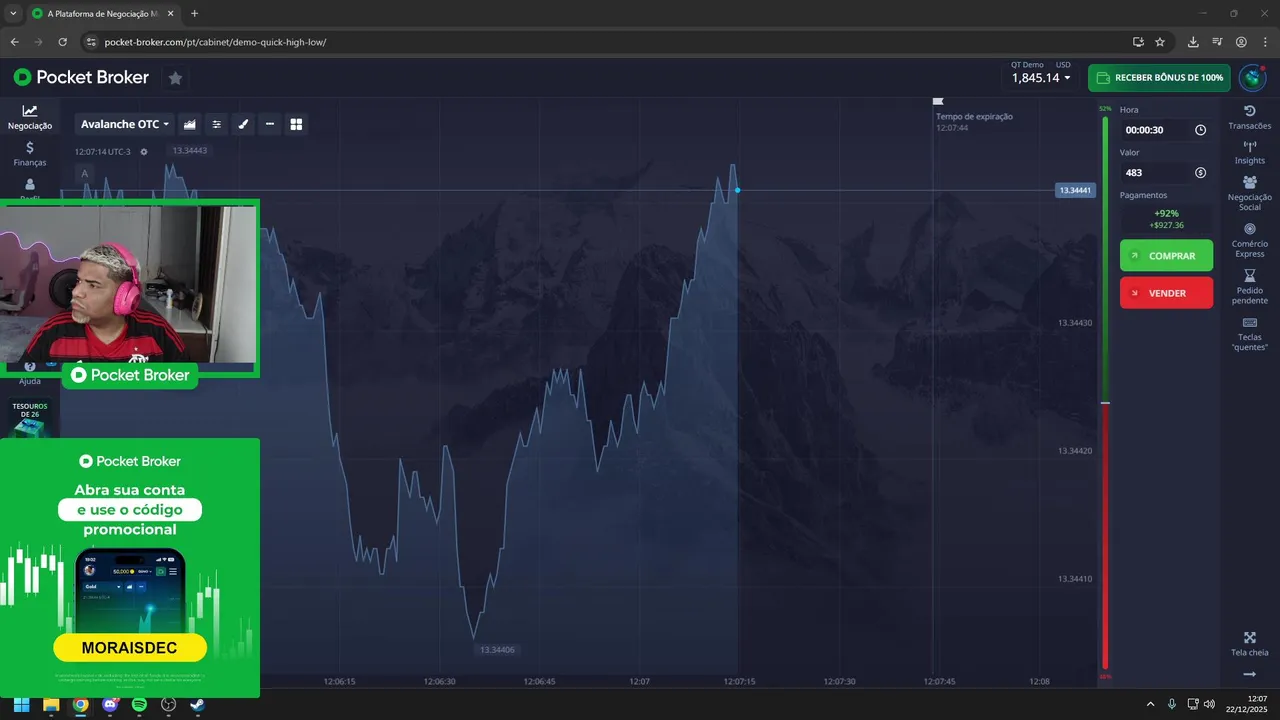Open the Teclas quentes hotkeys panel

tap(1249, 334)
